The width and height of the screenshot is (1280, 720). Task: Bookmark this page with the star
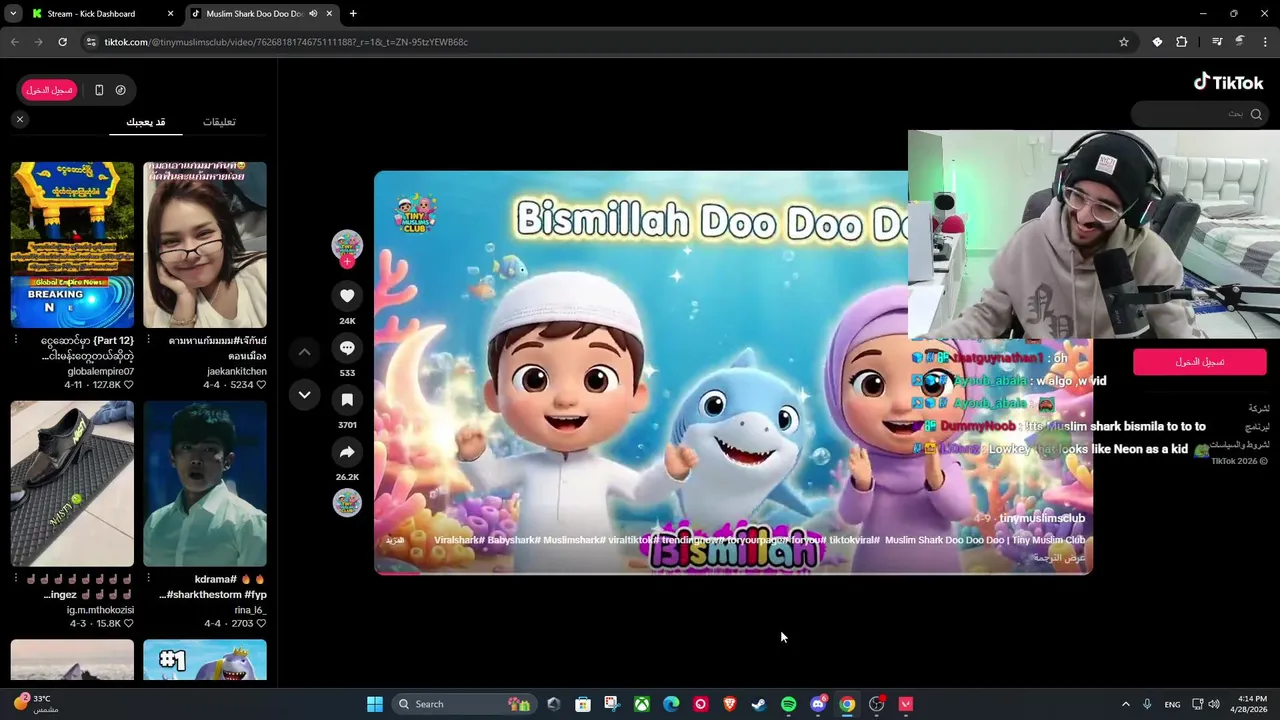tap(1124, 42)
